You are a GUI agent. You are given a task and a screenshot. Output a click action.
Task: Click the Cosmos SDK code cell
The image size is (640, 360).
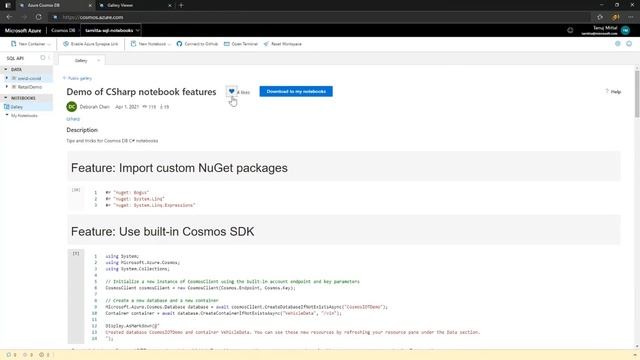(344, 297)
